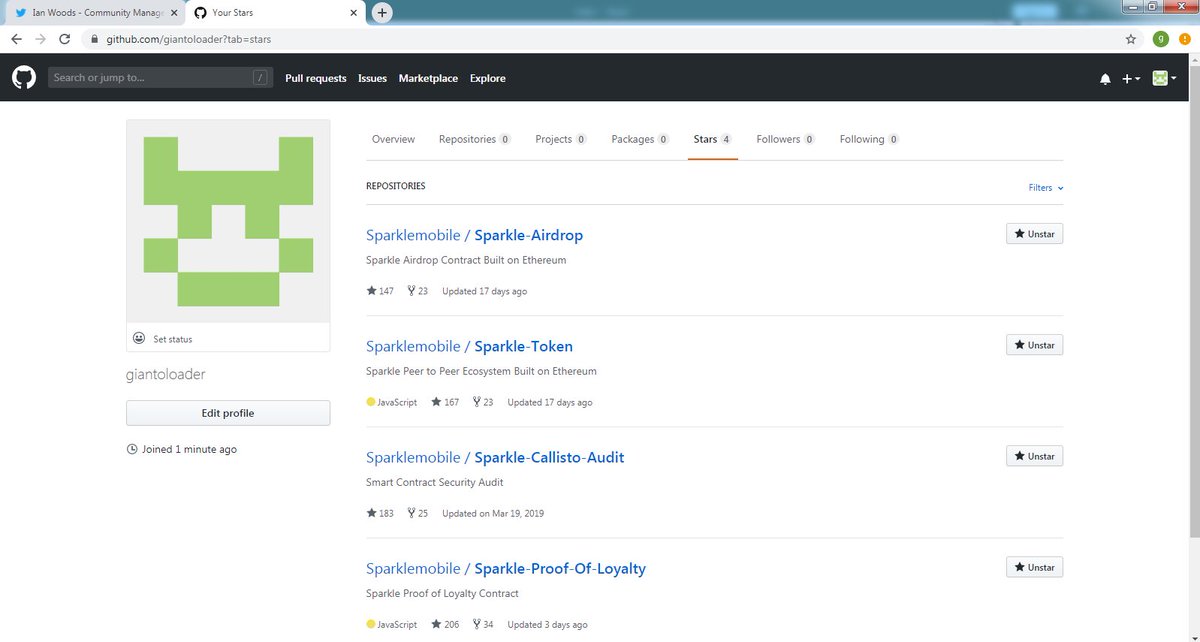This screenshot has width=1200, height=642.
Task: Click the orange Chrome alert icon
Action: pyautogui.click(x=1183, y=39)
